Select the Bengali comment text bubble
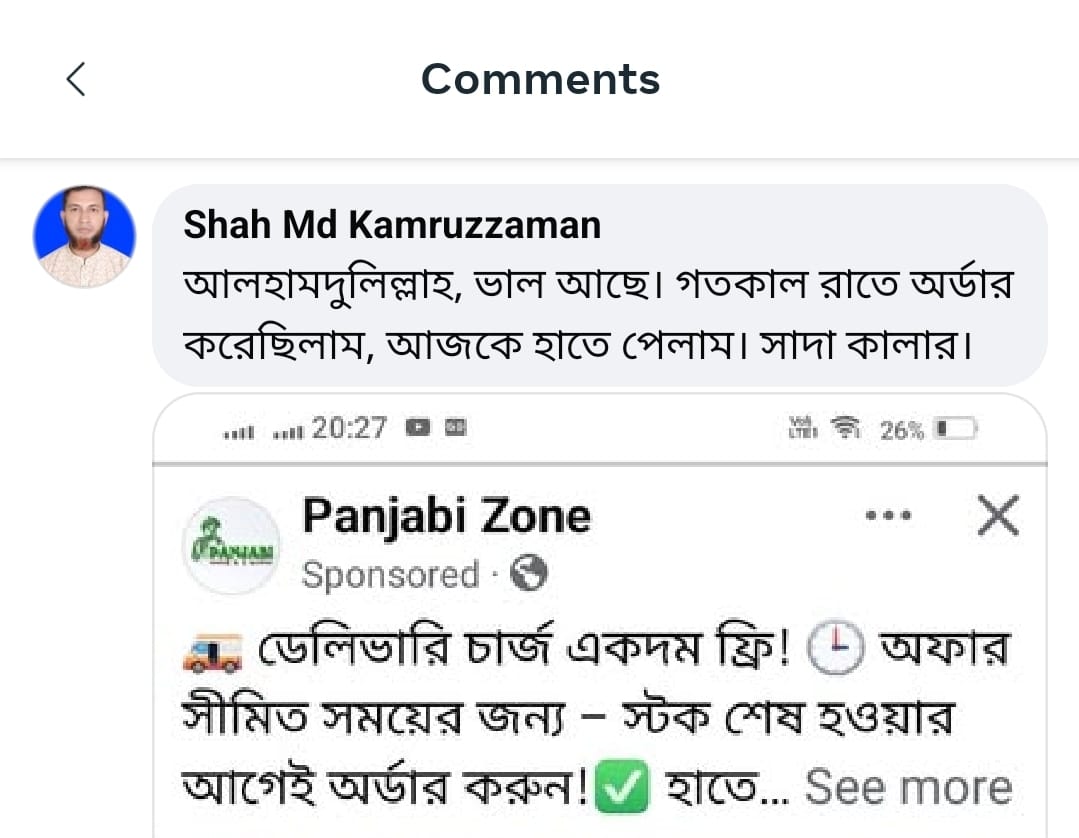The height and width of the screenshot is (838, 1079). pyautogui.click(x=598, y=315)
